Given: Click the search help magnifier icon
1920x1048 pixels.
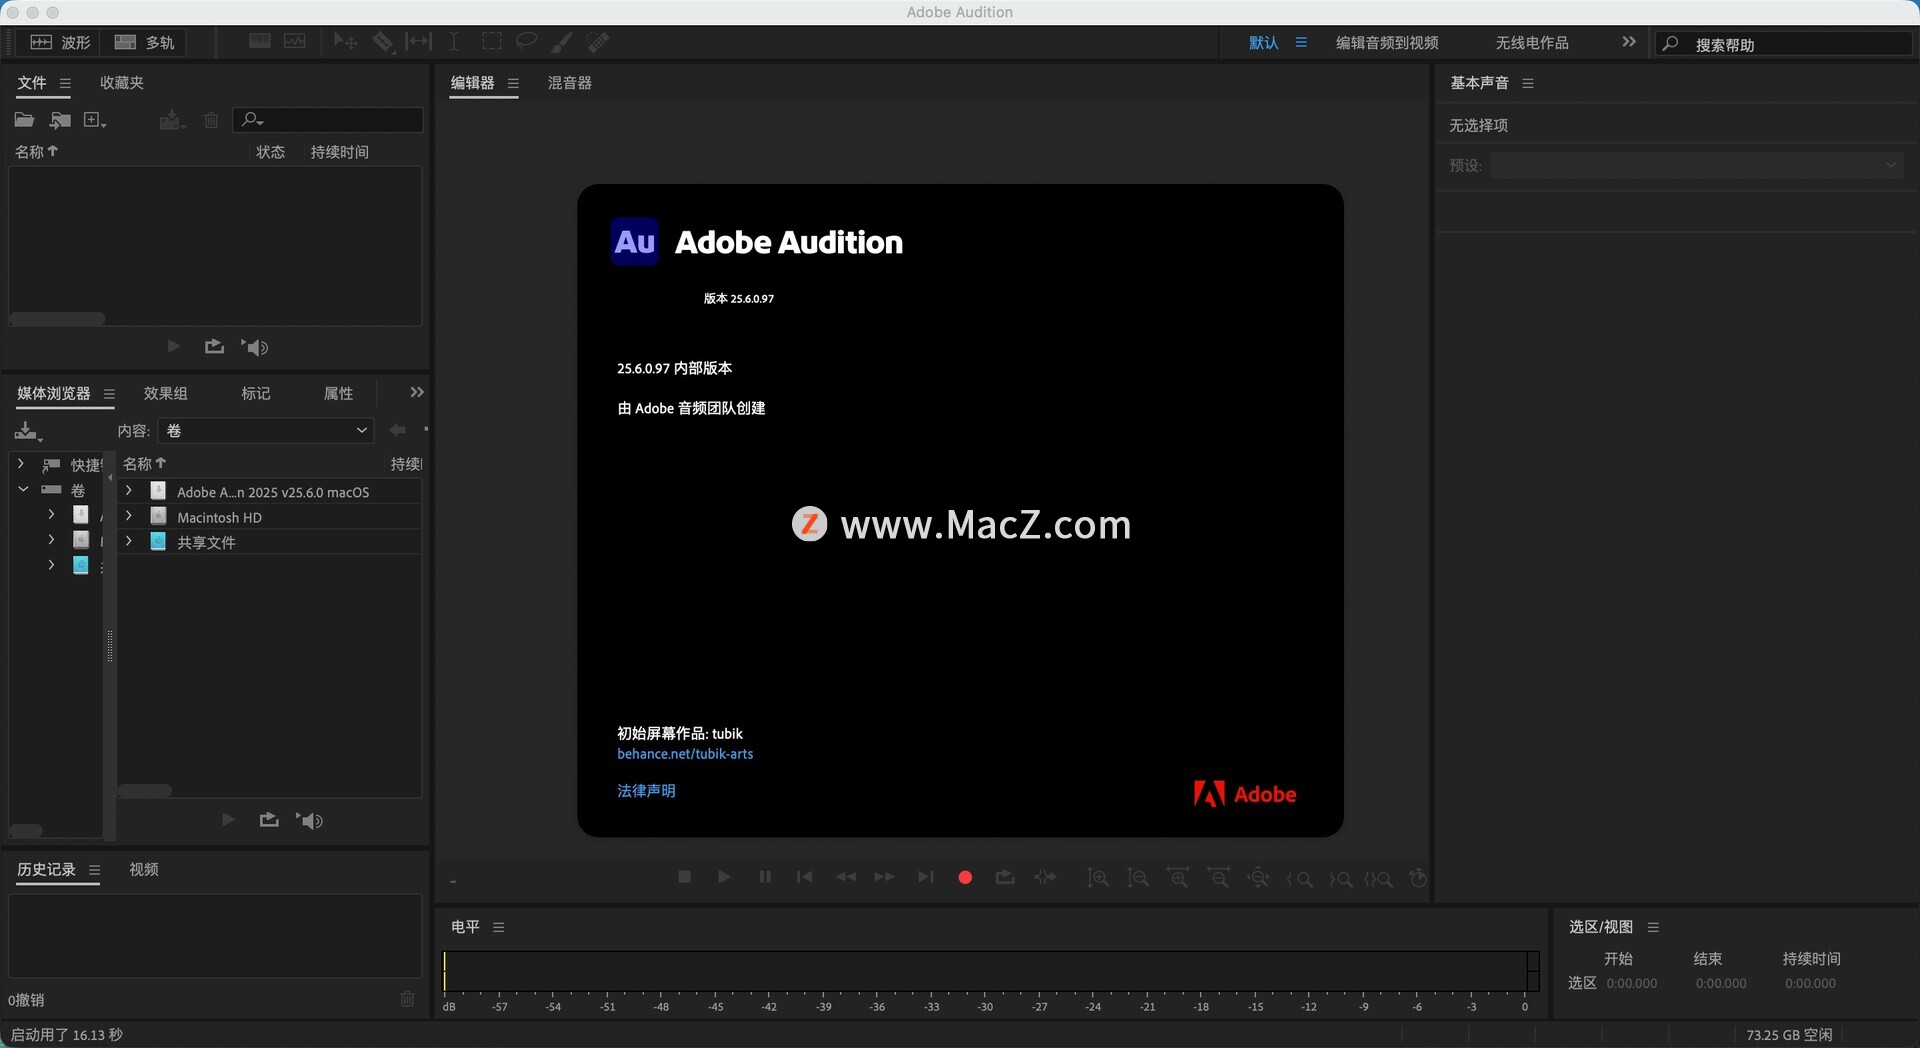Looking at the screenshot, I should pyautogui.click(x=1670, y=44).
